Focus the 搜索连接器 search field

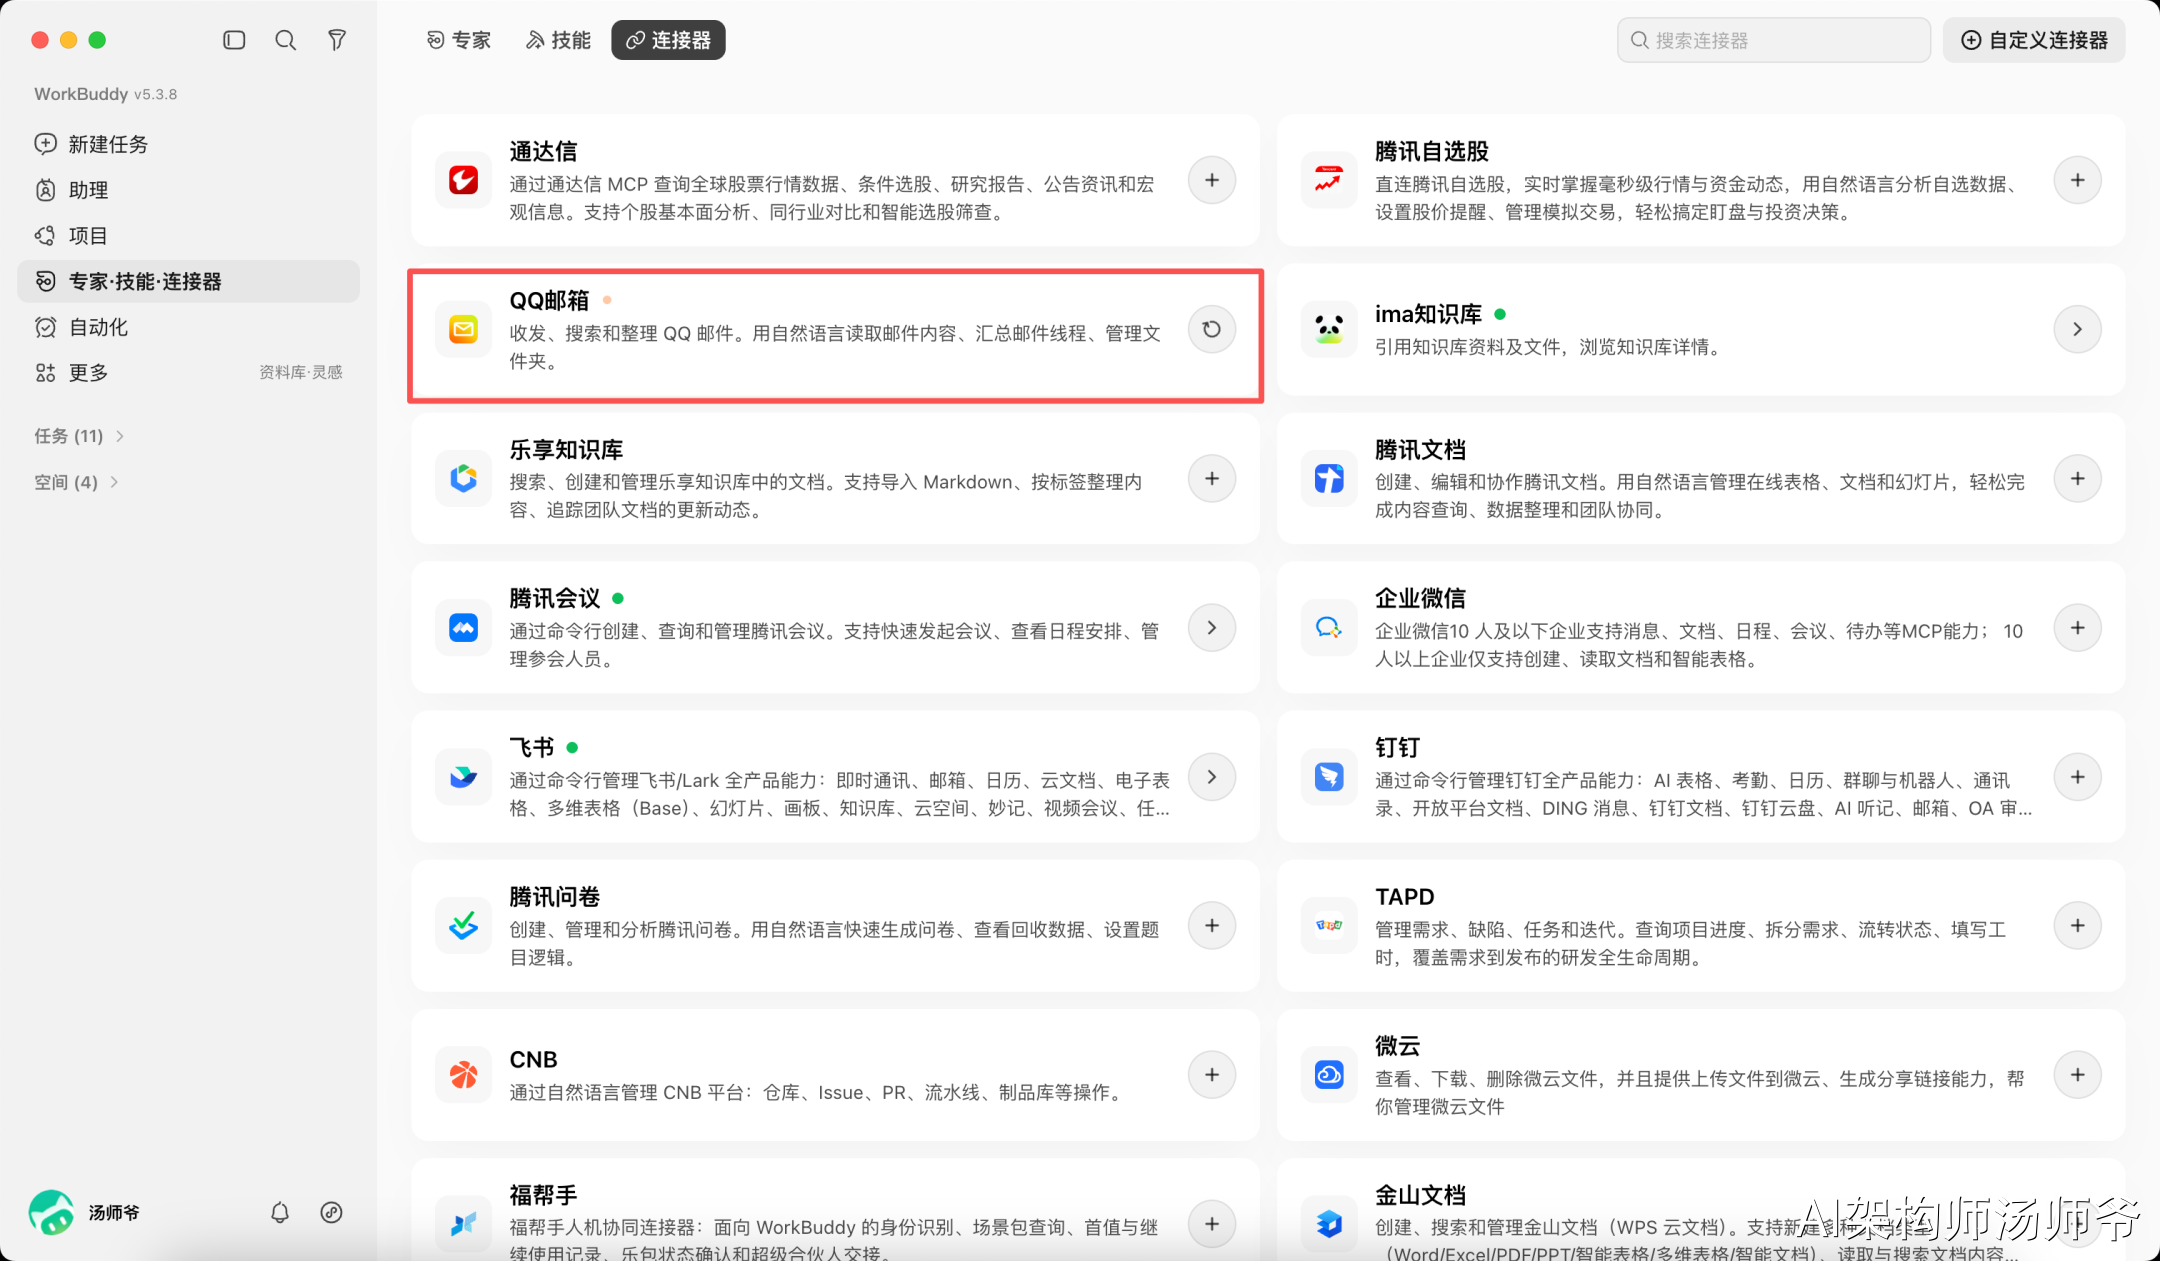[1774, 40]
